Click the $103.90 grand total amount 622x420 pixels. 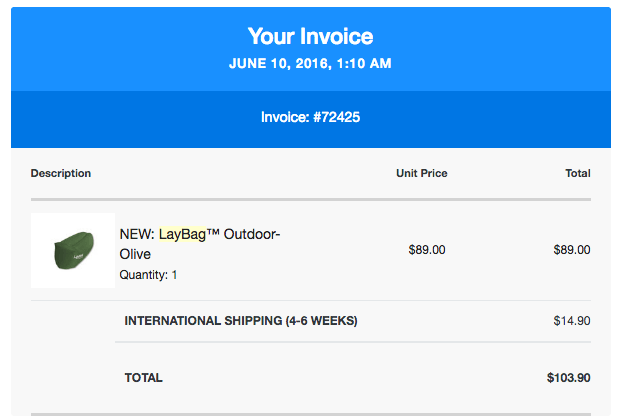click(x=568, y=378)
